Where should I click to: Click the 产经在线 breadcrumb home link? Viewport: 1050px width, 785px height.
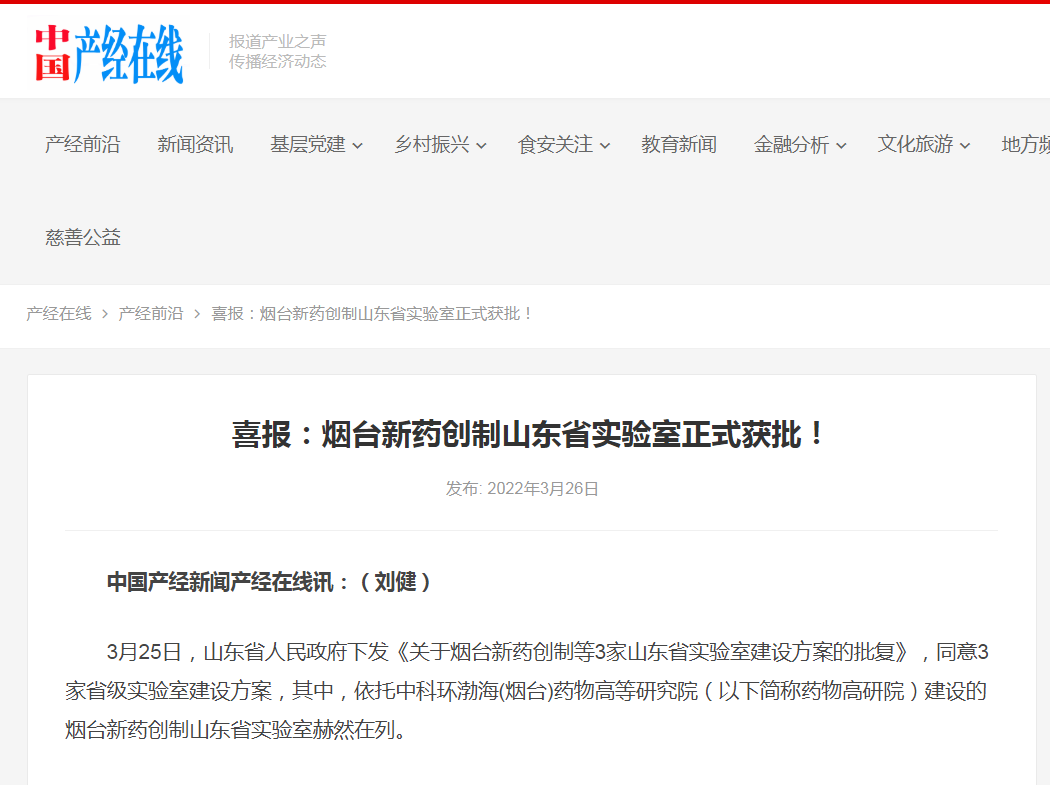click(58, 314)
